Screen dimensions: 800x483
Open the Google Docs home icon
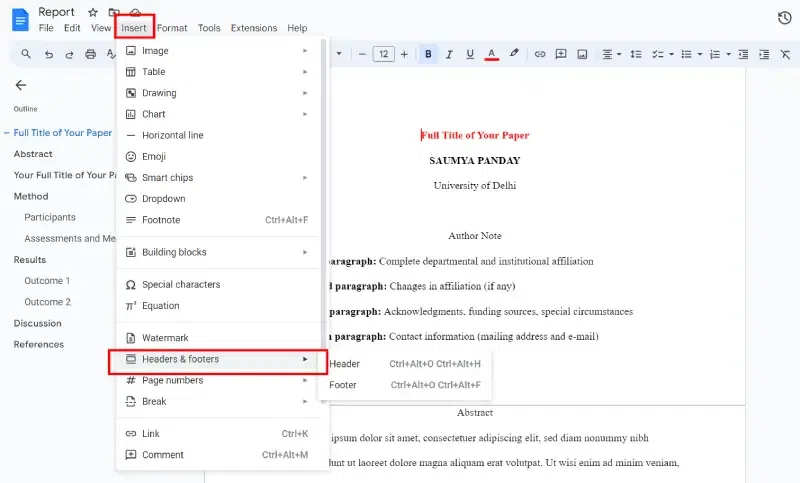click(x=20, y=20)
